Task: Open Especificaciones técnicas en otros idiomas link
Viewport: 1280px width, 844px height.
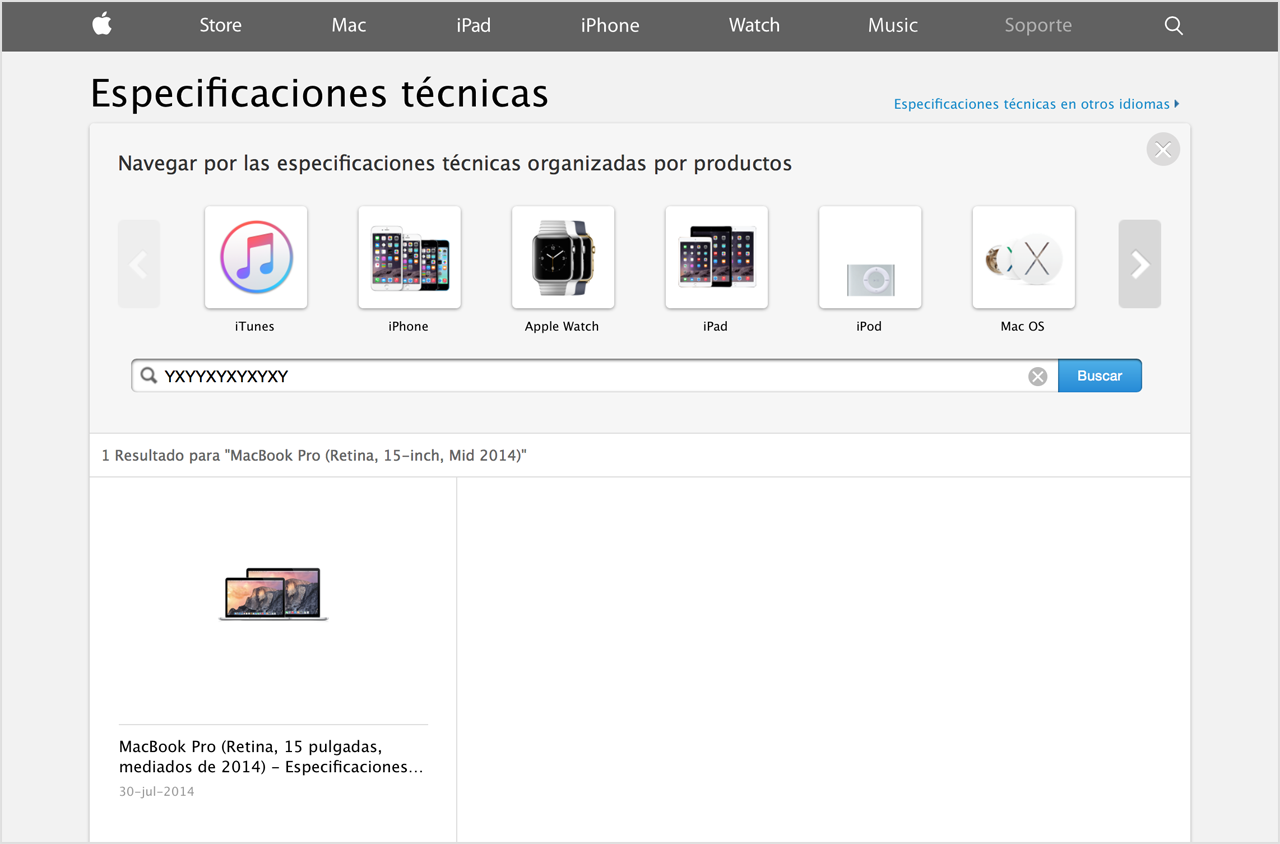Action: click(x=1035, y=104)
